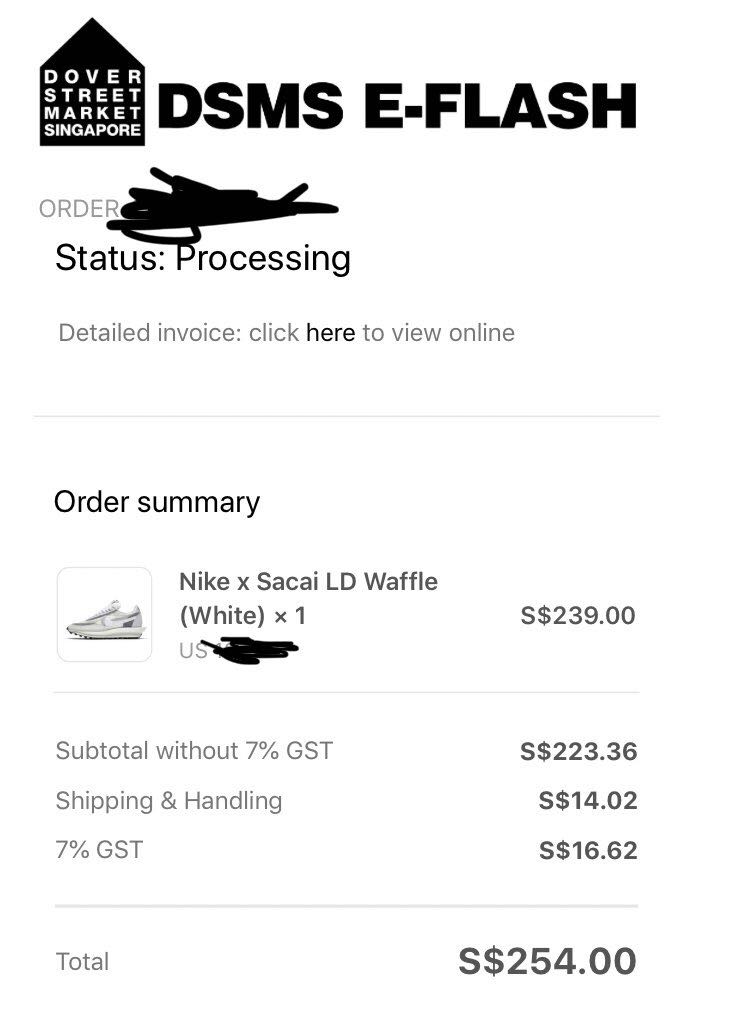
Task: Click the 'Detailed invoice: click' text
Action: click(x=179, y=333)
